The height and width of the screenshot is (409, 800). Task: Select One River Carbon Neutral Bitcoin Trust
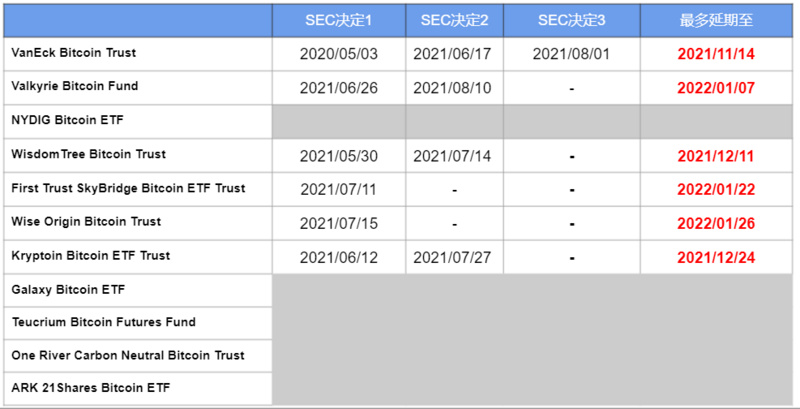click(128, 356)
